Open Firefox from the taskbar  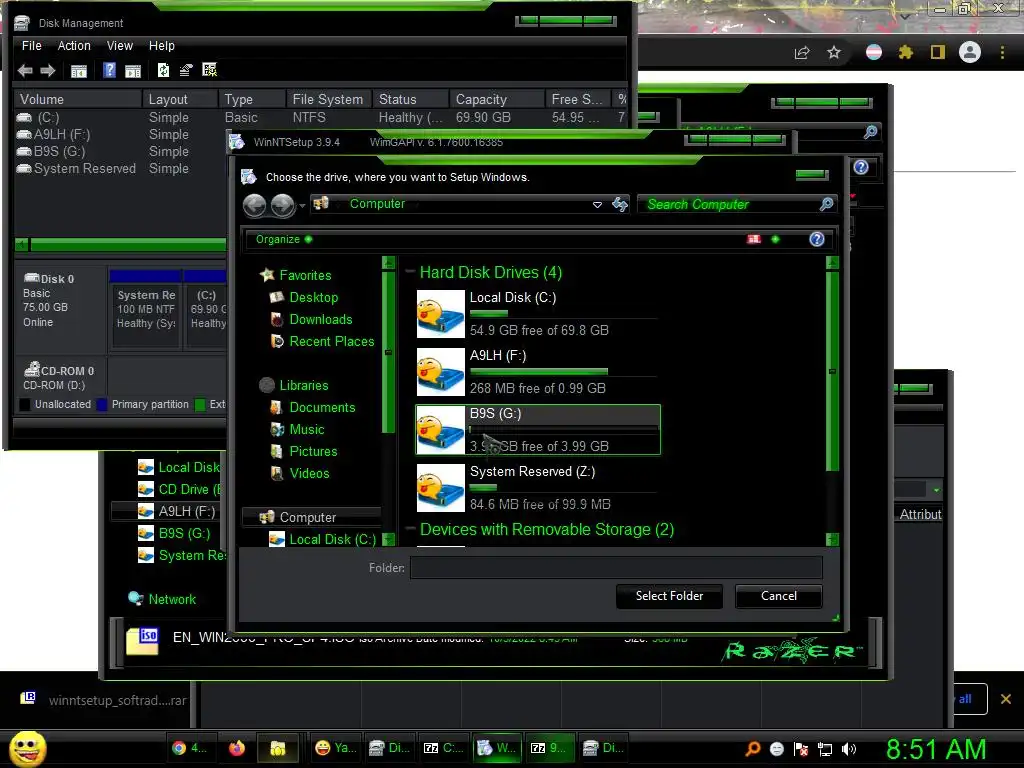(236, 748)
